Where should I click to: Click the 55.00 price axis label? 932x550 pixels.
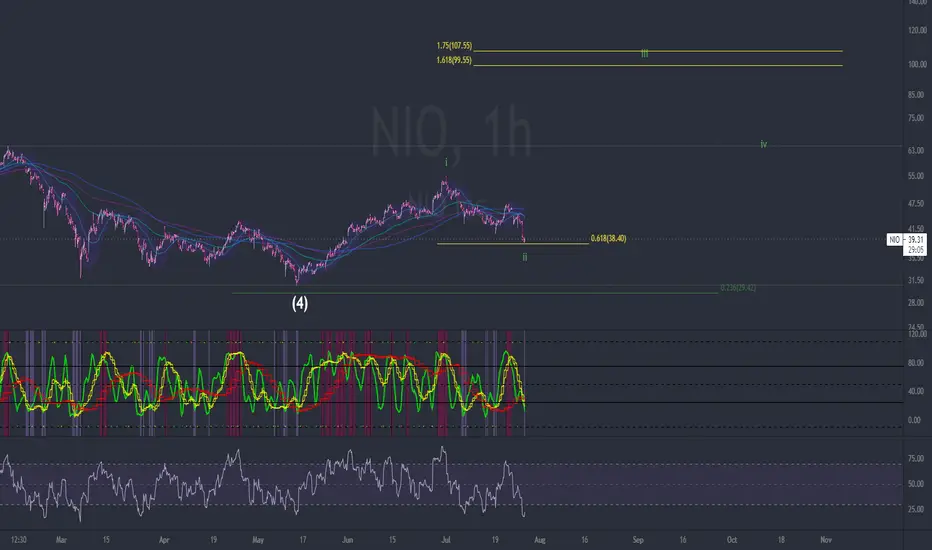point(916,176)
